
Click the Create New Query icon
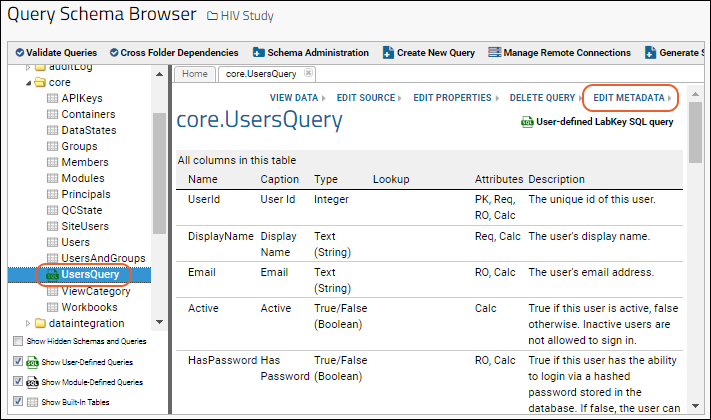pos(388,53)
